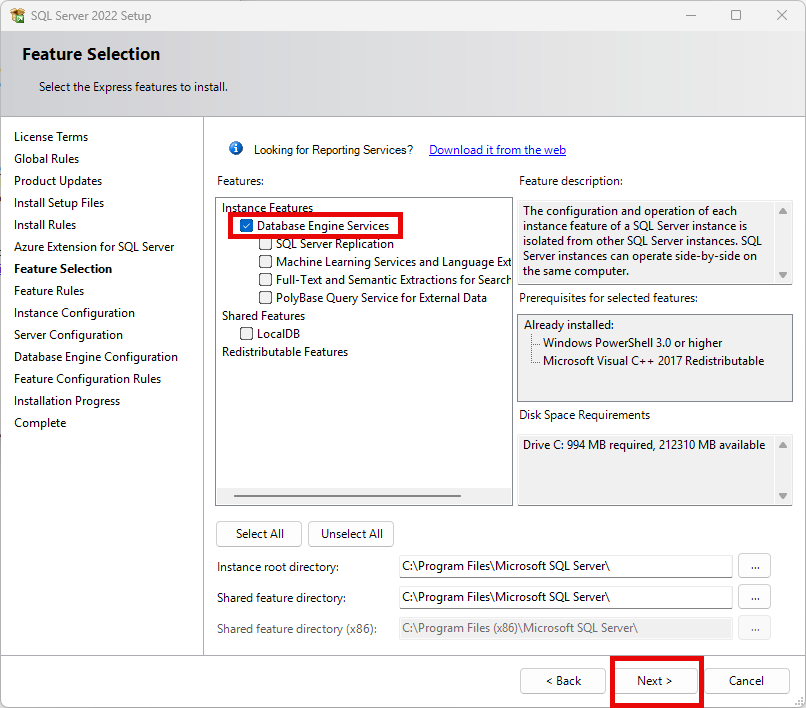
Task: Select the Install Rules step
Action: tap(45, 225)
